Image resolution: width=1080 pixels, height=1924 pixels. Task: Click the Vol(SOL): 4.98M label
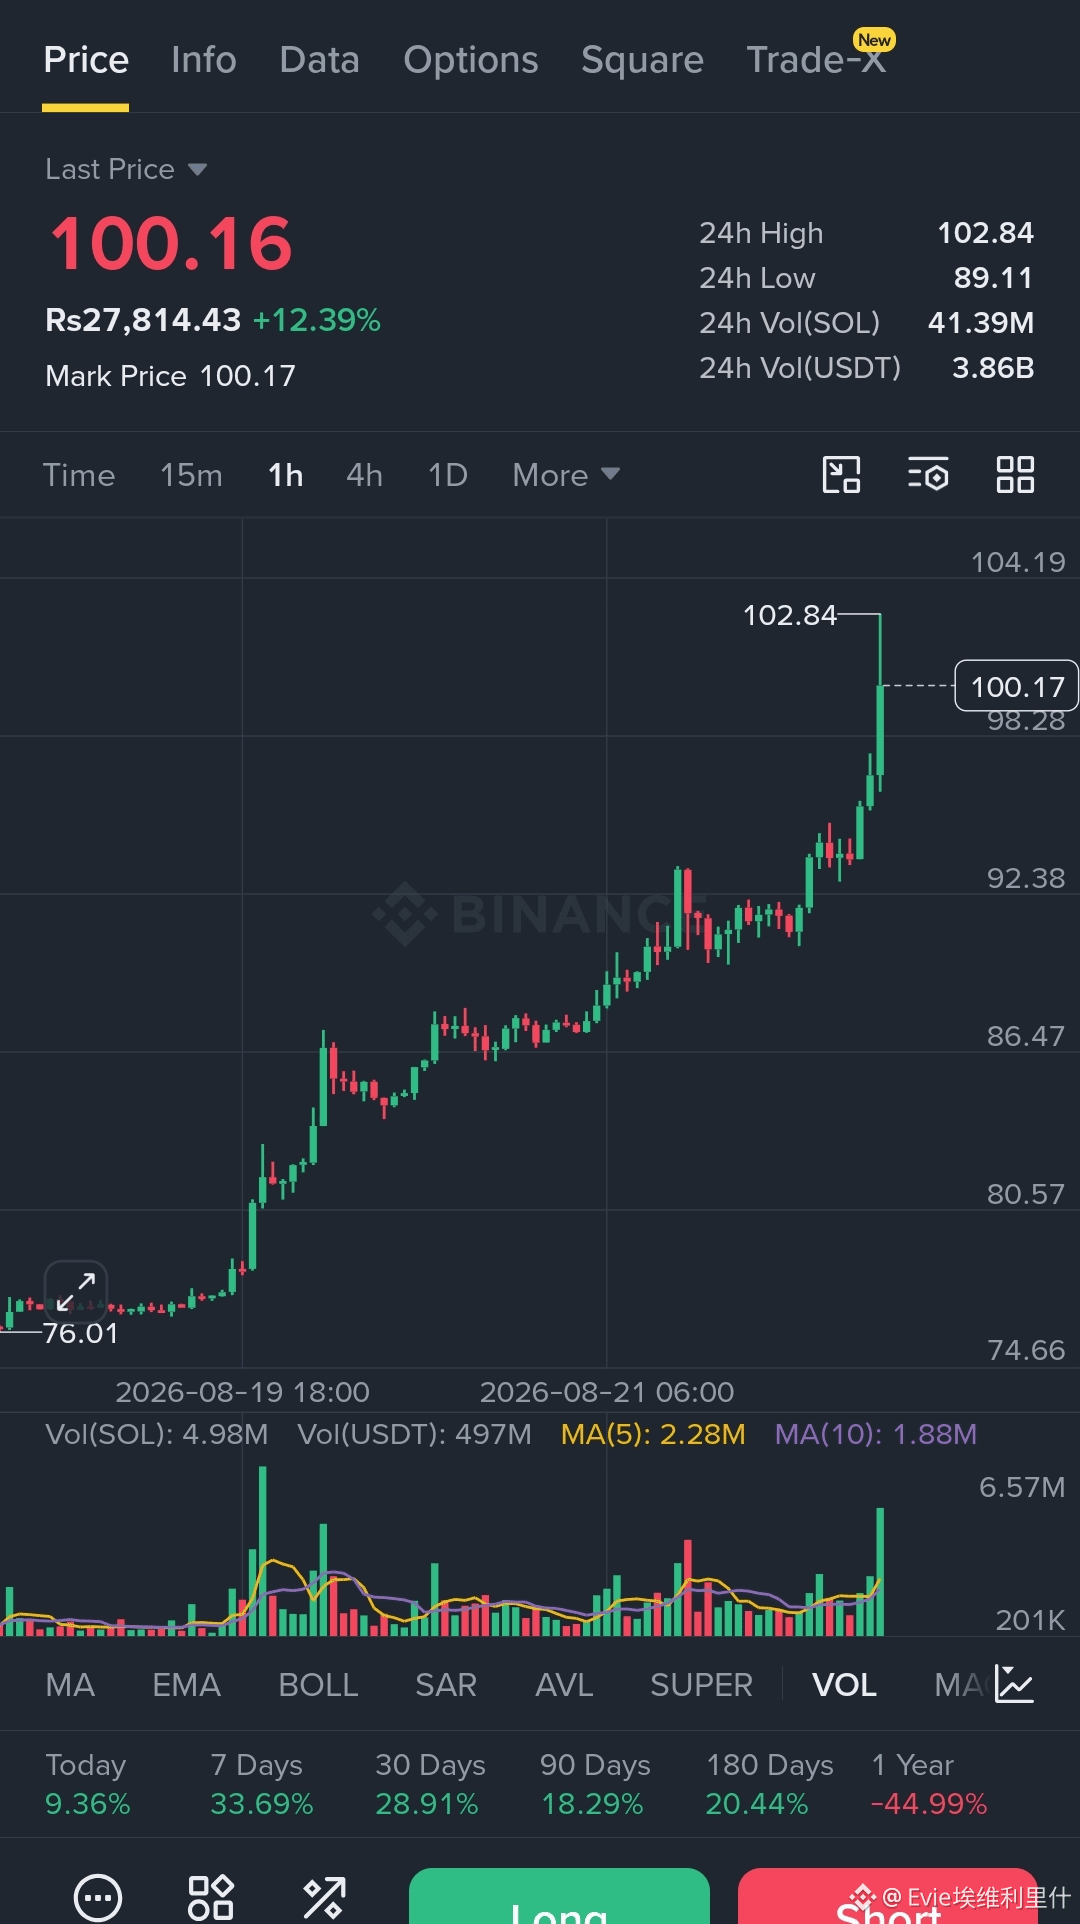(x=157, y=1434)
